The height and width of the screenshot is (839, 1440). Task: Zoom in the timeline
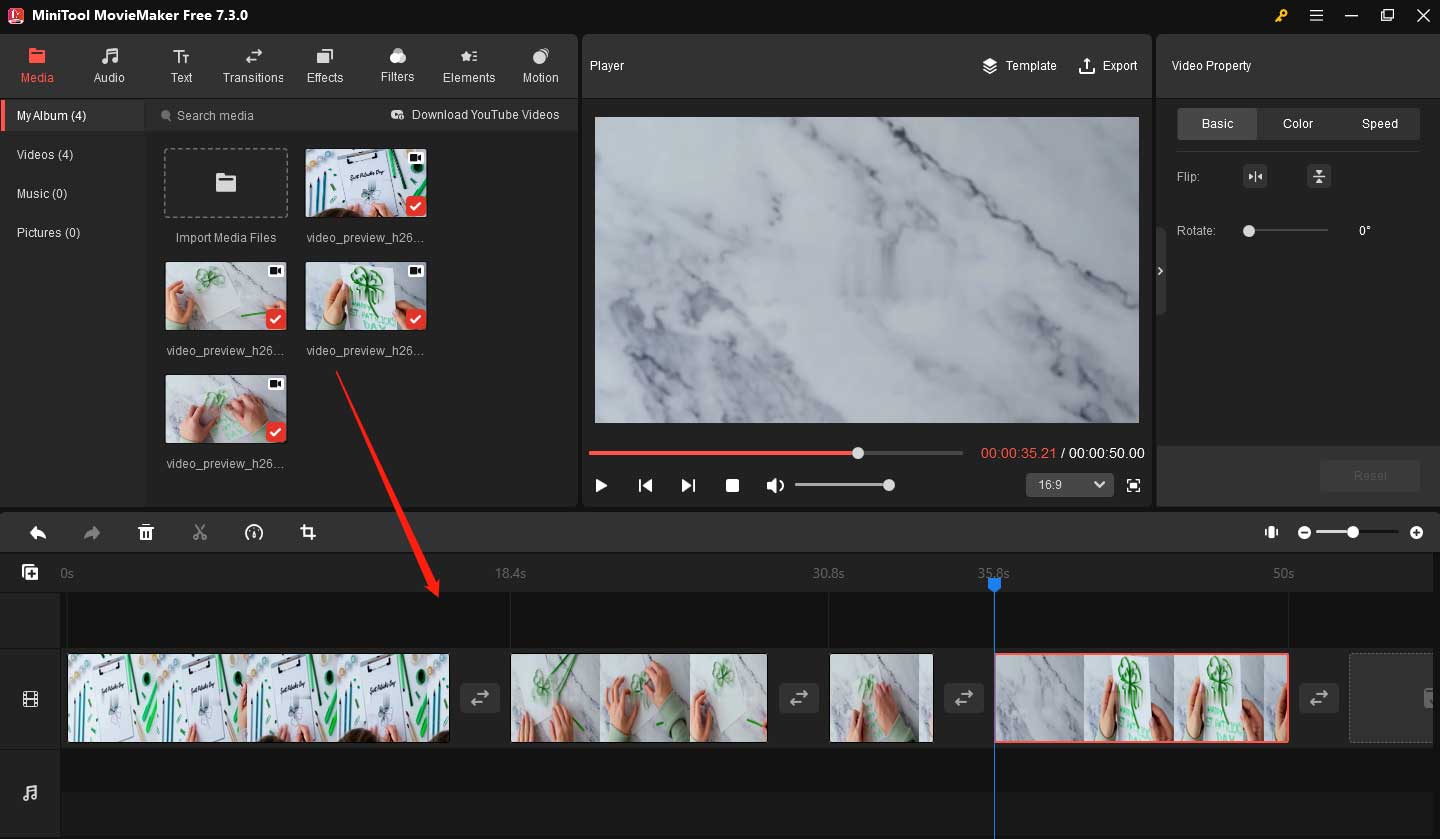1416,533
